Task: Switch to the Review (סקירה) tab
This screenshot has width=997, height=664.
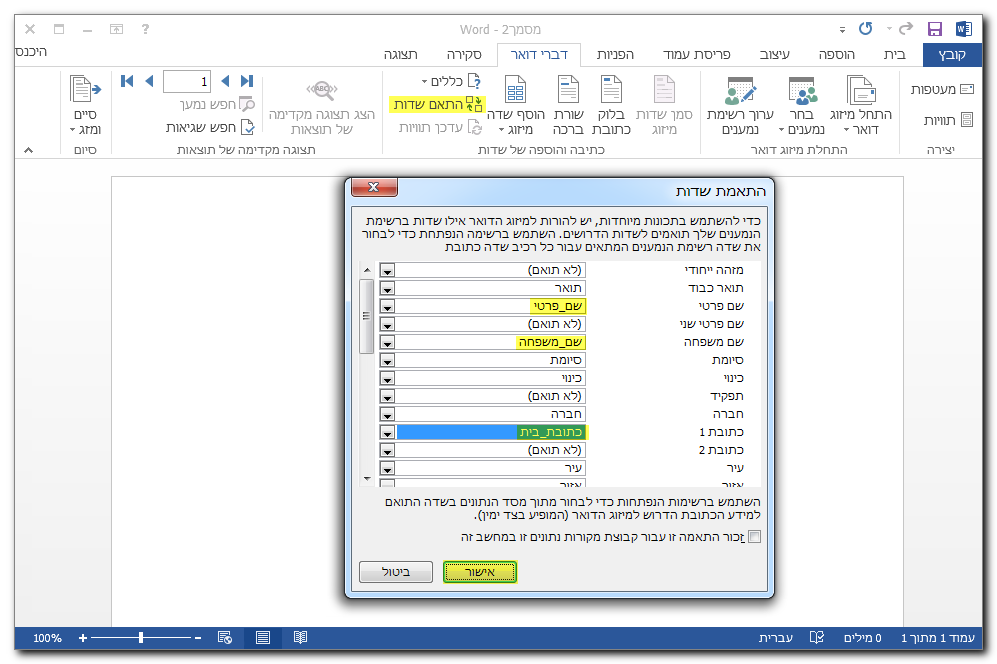Action: point(464,55)
